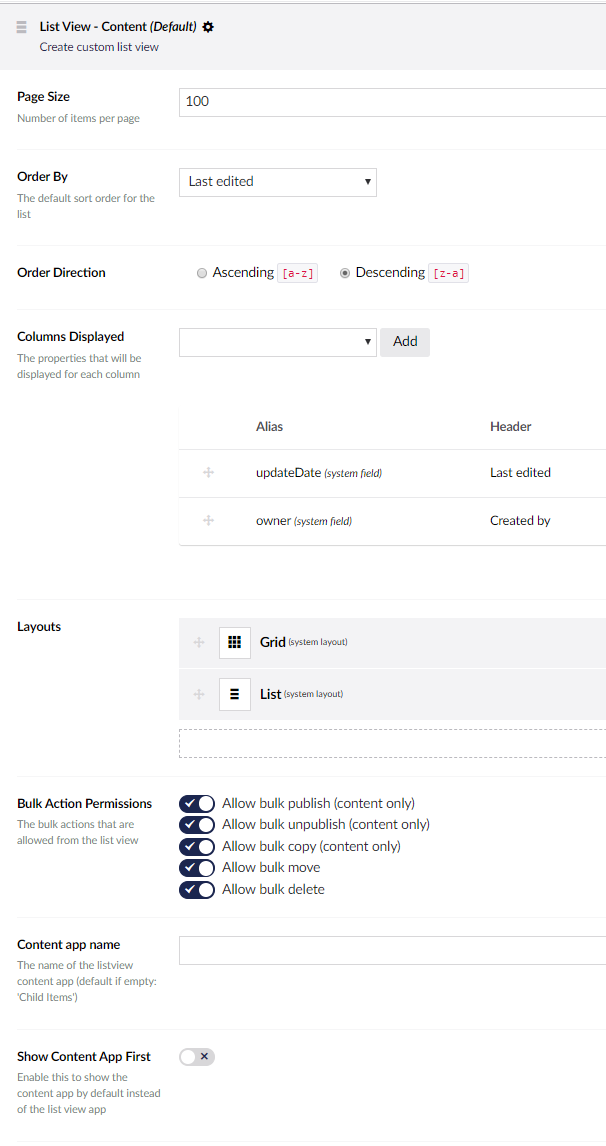This screenshot has height=1146, width=606.
Task: Disable the Allow bulk publish toggle
Action: click(196, 803)
